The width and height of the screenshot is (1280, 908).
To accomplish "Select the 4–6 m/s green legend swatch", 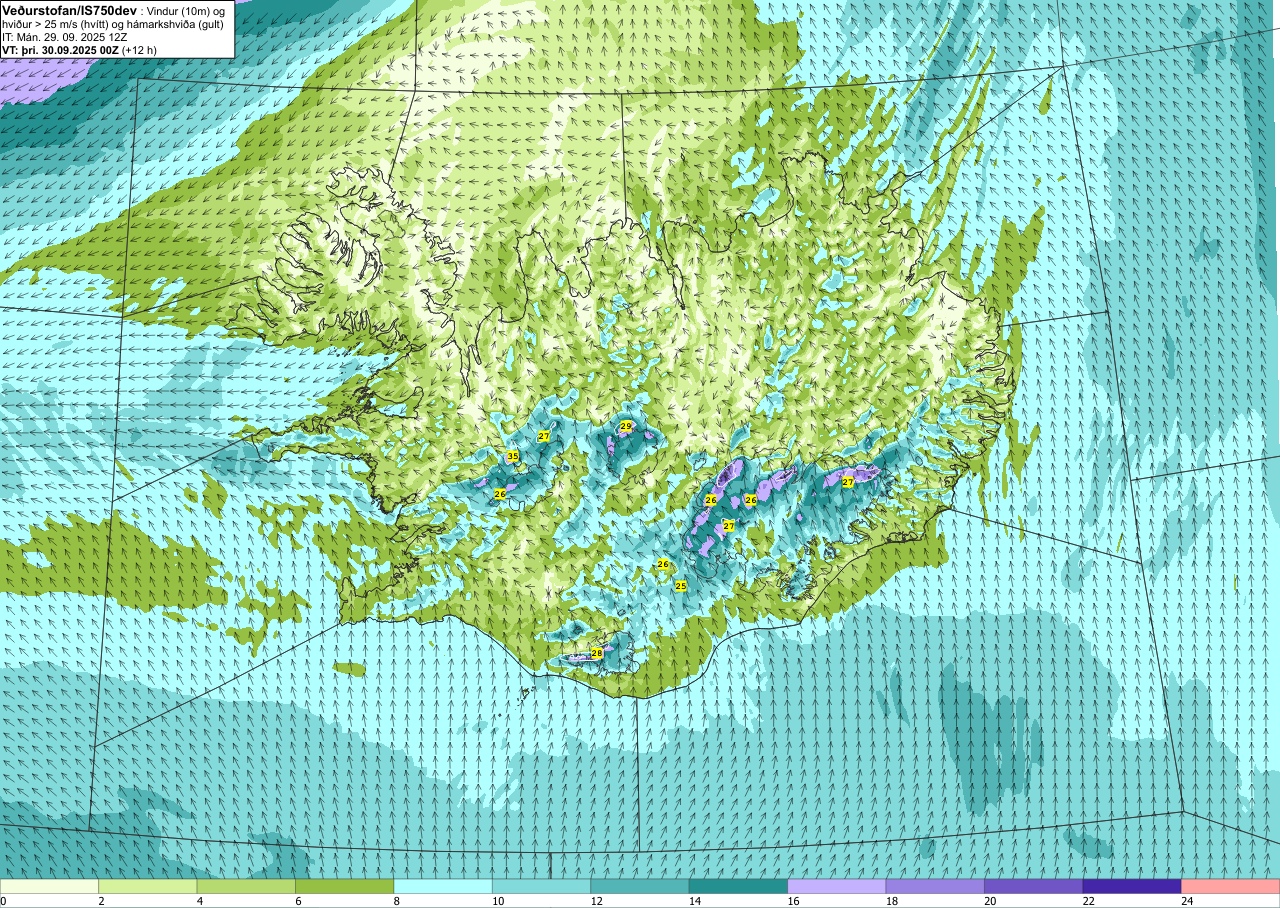I will pos(246,886).
